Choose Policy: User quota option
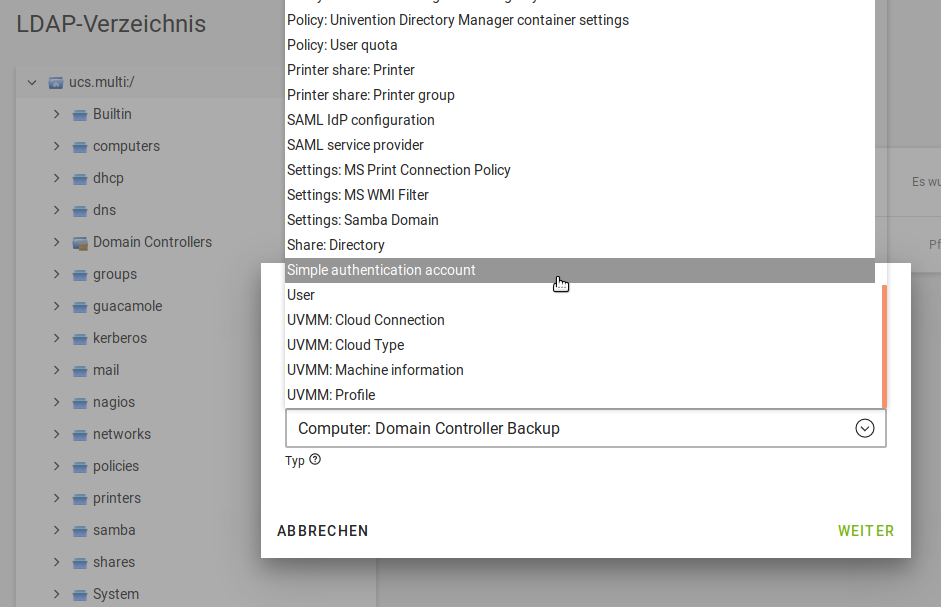This screenshot has width=941, height=607. click(x=580, y=45)
